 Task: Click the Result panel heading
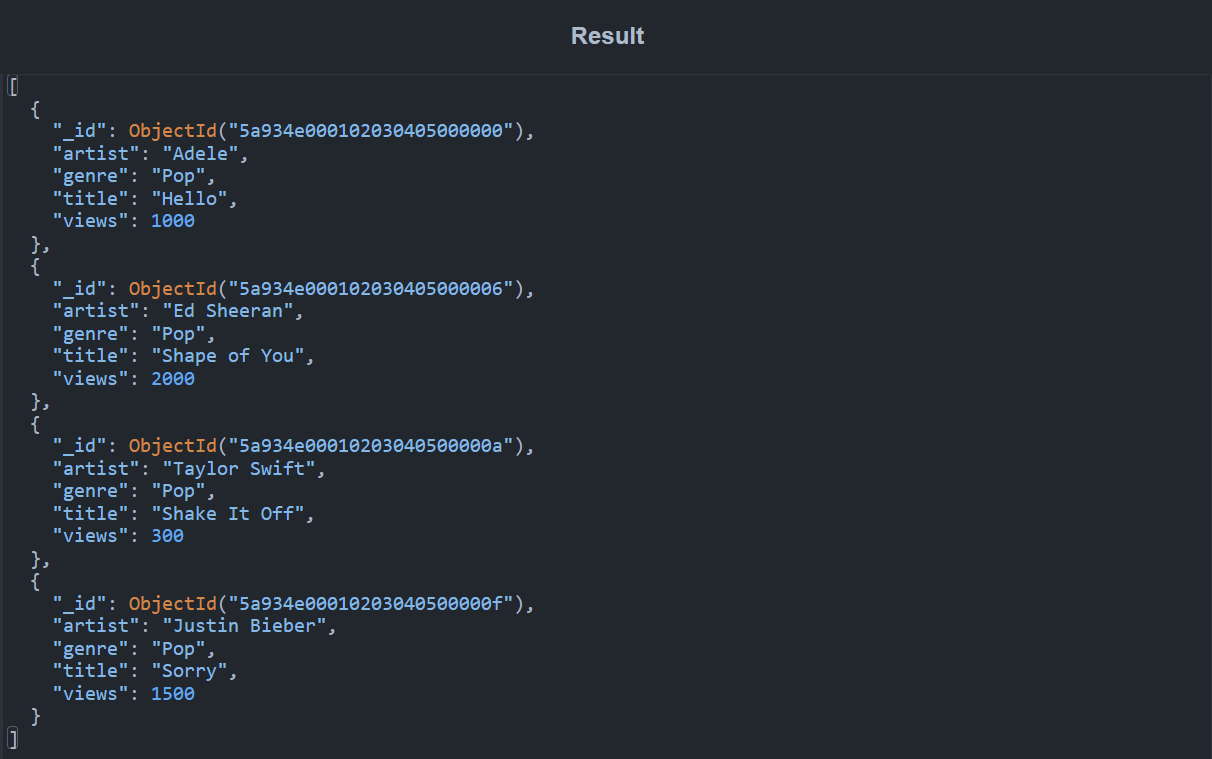point(607,36)
